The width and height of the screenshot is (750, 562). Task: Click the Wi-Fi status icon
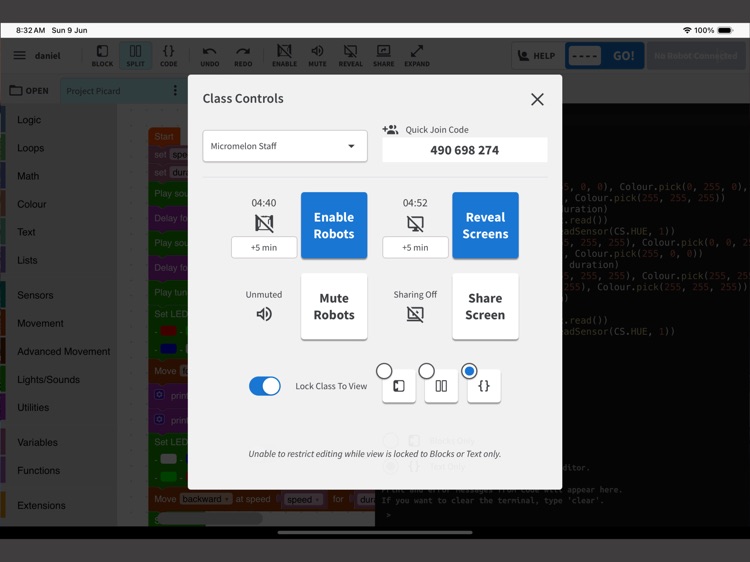coord(687,30)
